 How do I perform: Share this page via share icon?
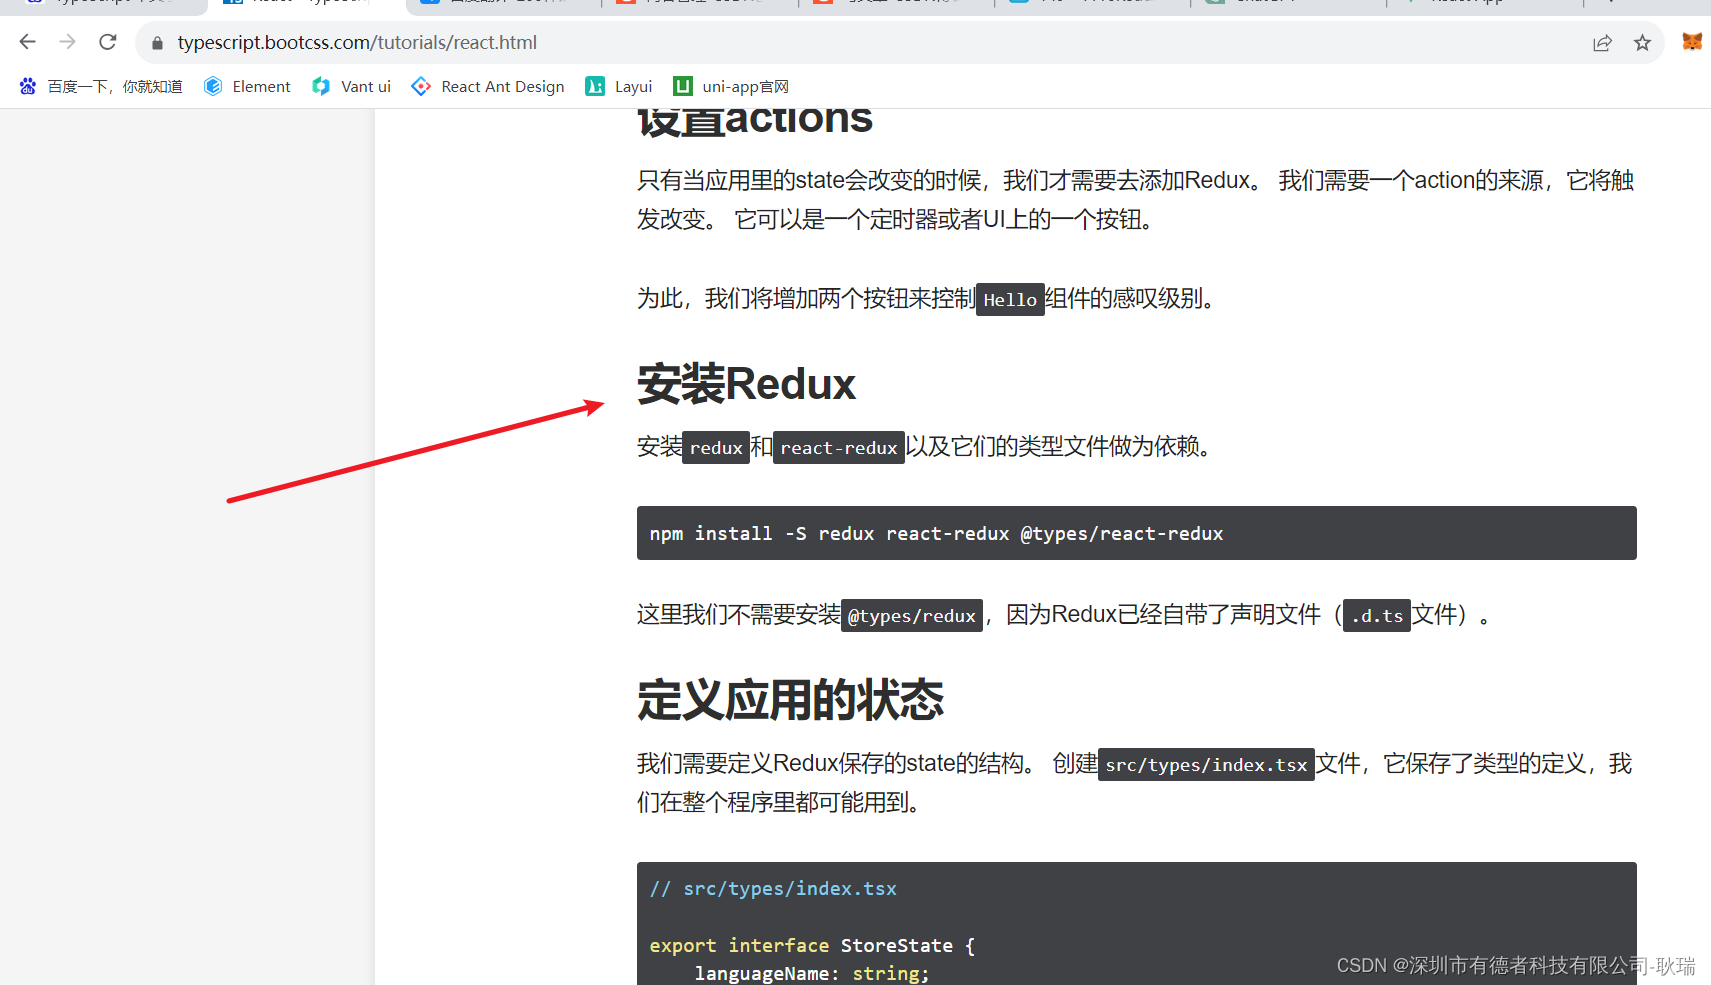point(1602,43)
